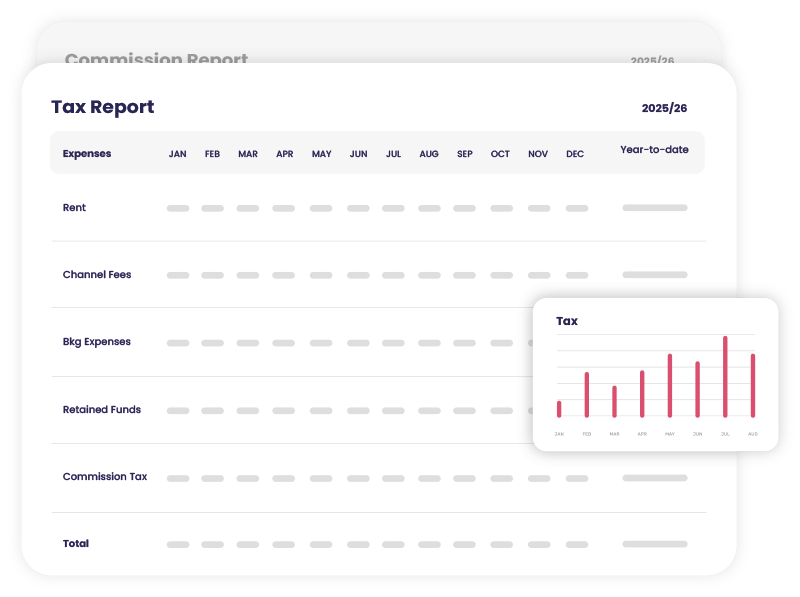Select the Rent expense row label
This screenshot has height=597, width=800.
pos(75,208)
